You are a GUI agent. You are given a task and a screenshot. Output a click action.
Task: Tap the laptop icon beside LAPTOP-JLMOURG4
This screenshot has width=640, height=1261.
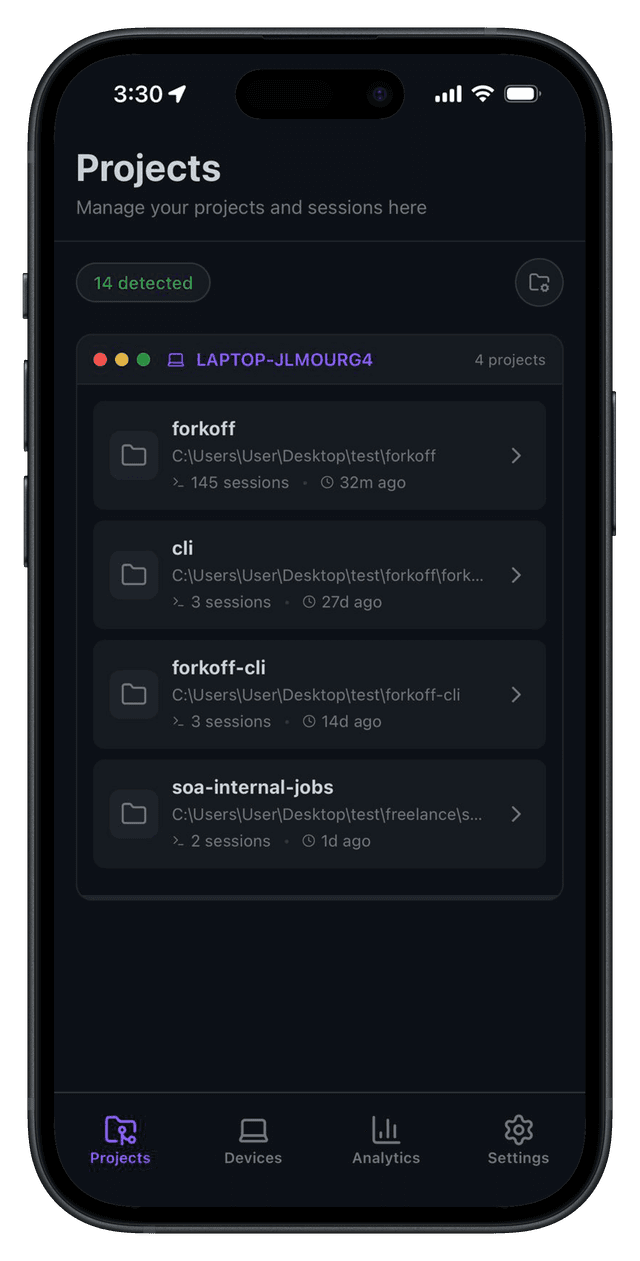[176, 360]
